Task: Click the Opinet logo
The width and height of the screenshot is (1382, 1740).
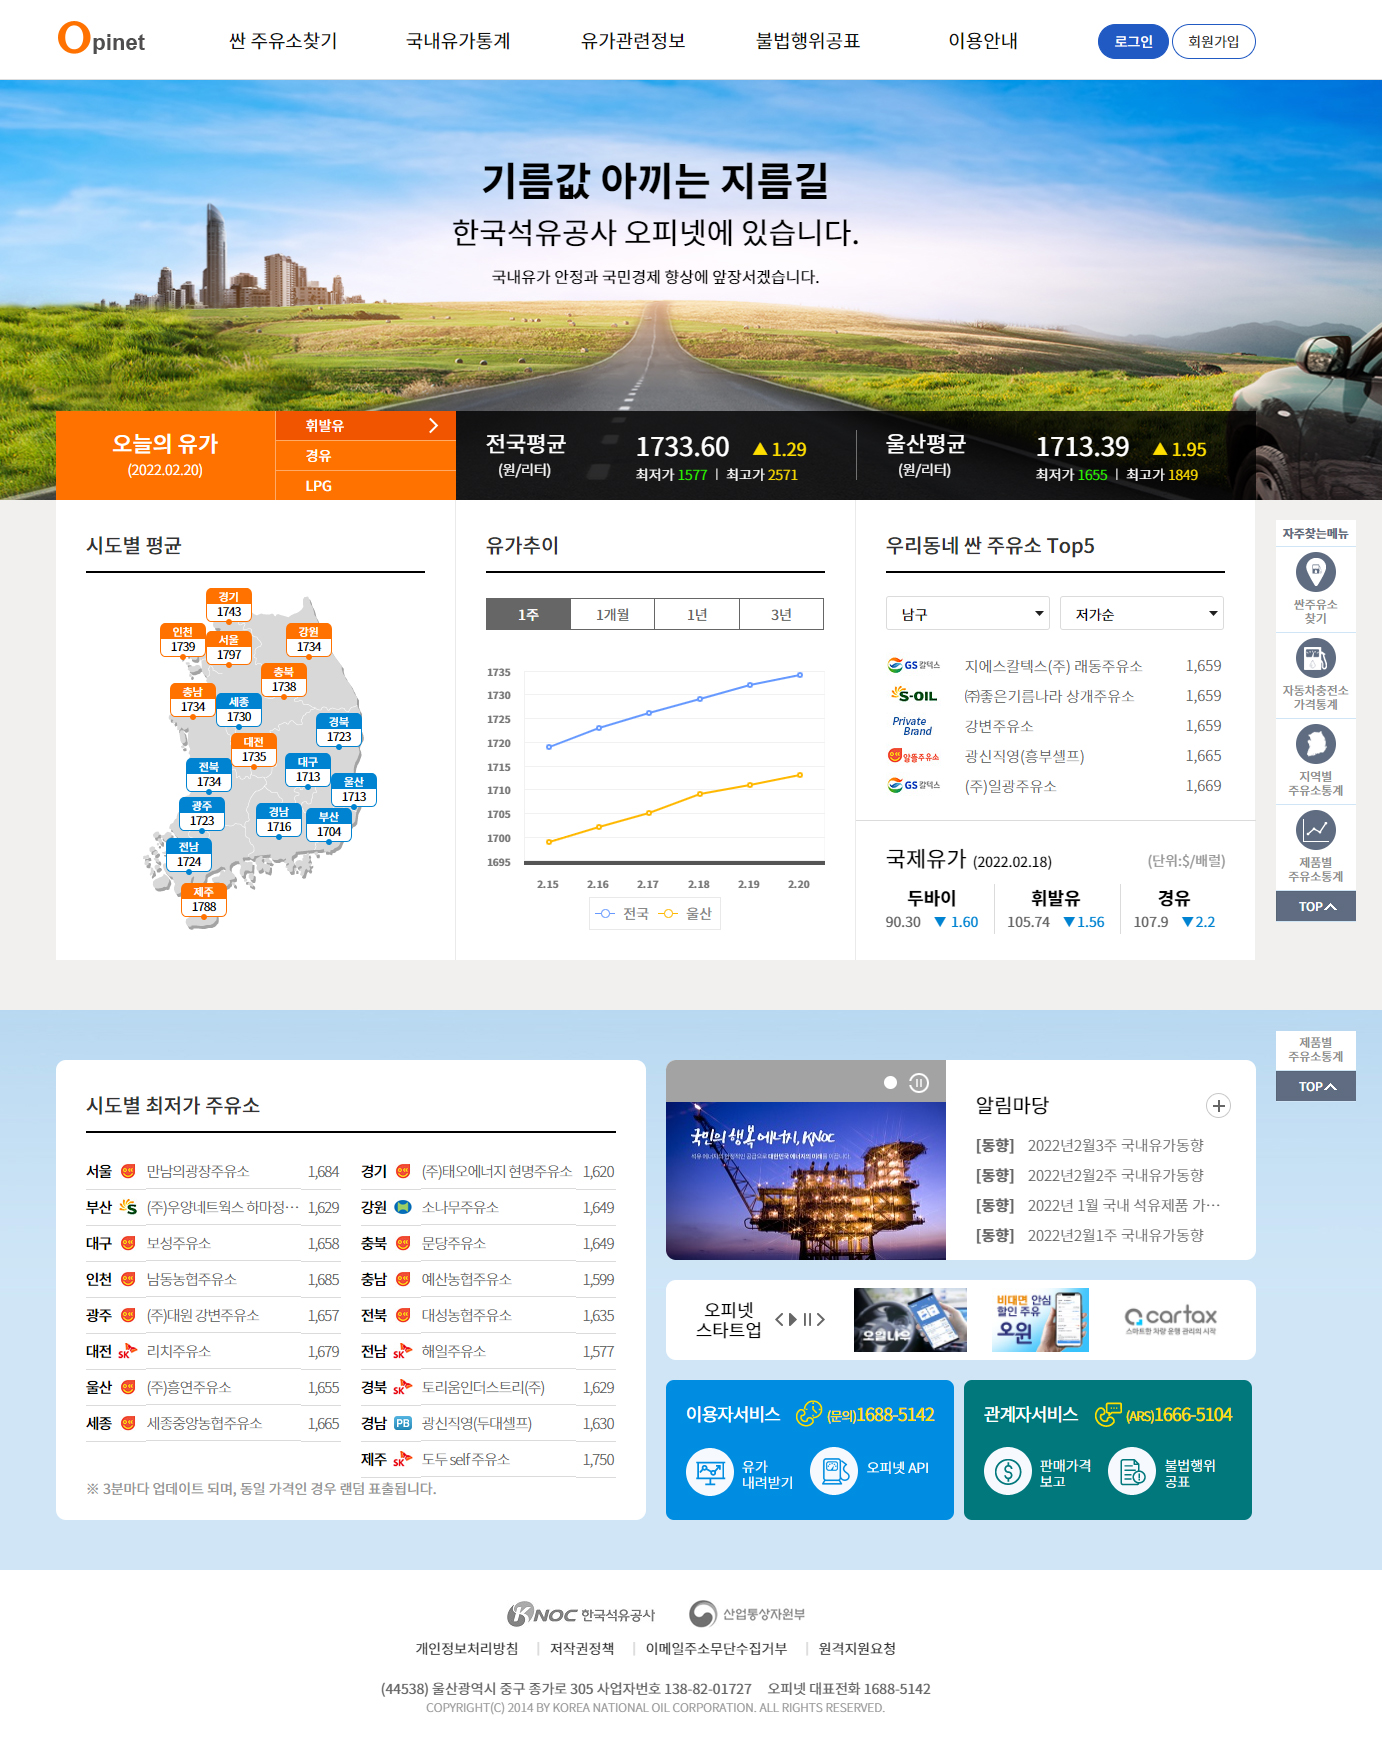Action: click(101, 39)
